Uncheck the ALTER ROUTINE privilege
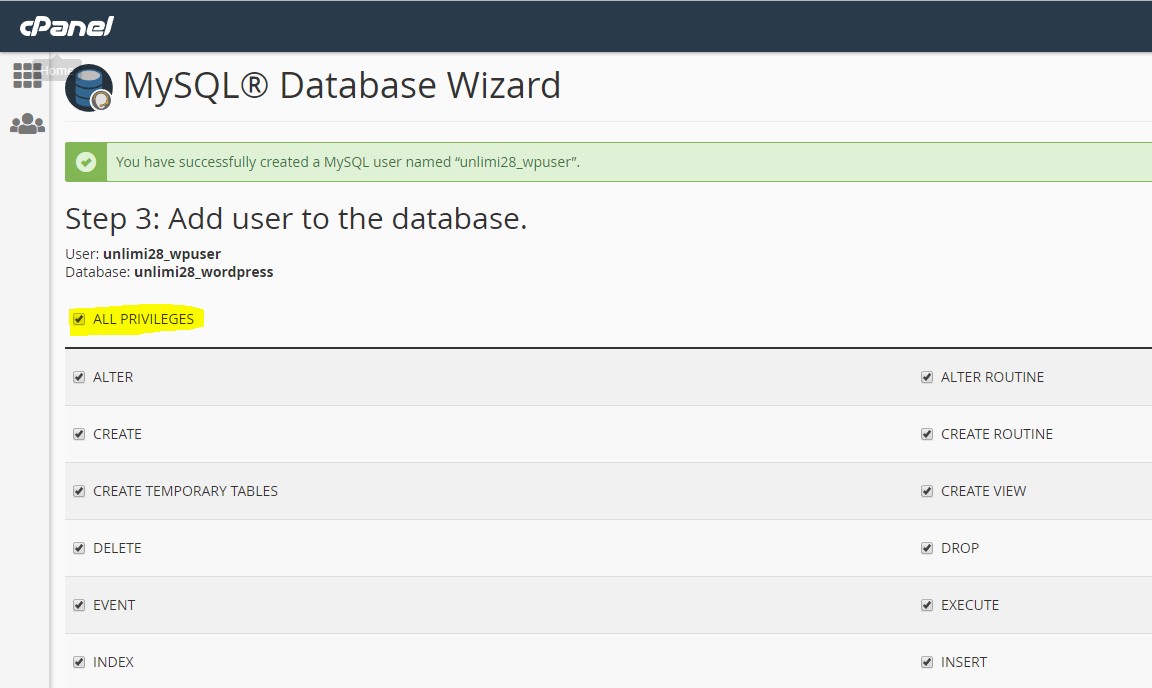Viewport: 1152px width, 688px height. (x=926, y=377)
